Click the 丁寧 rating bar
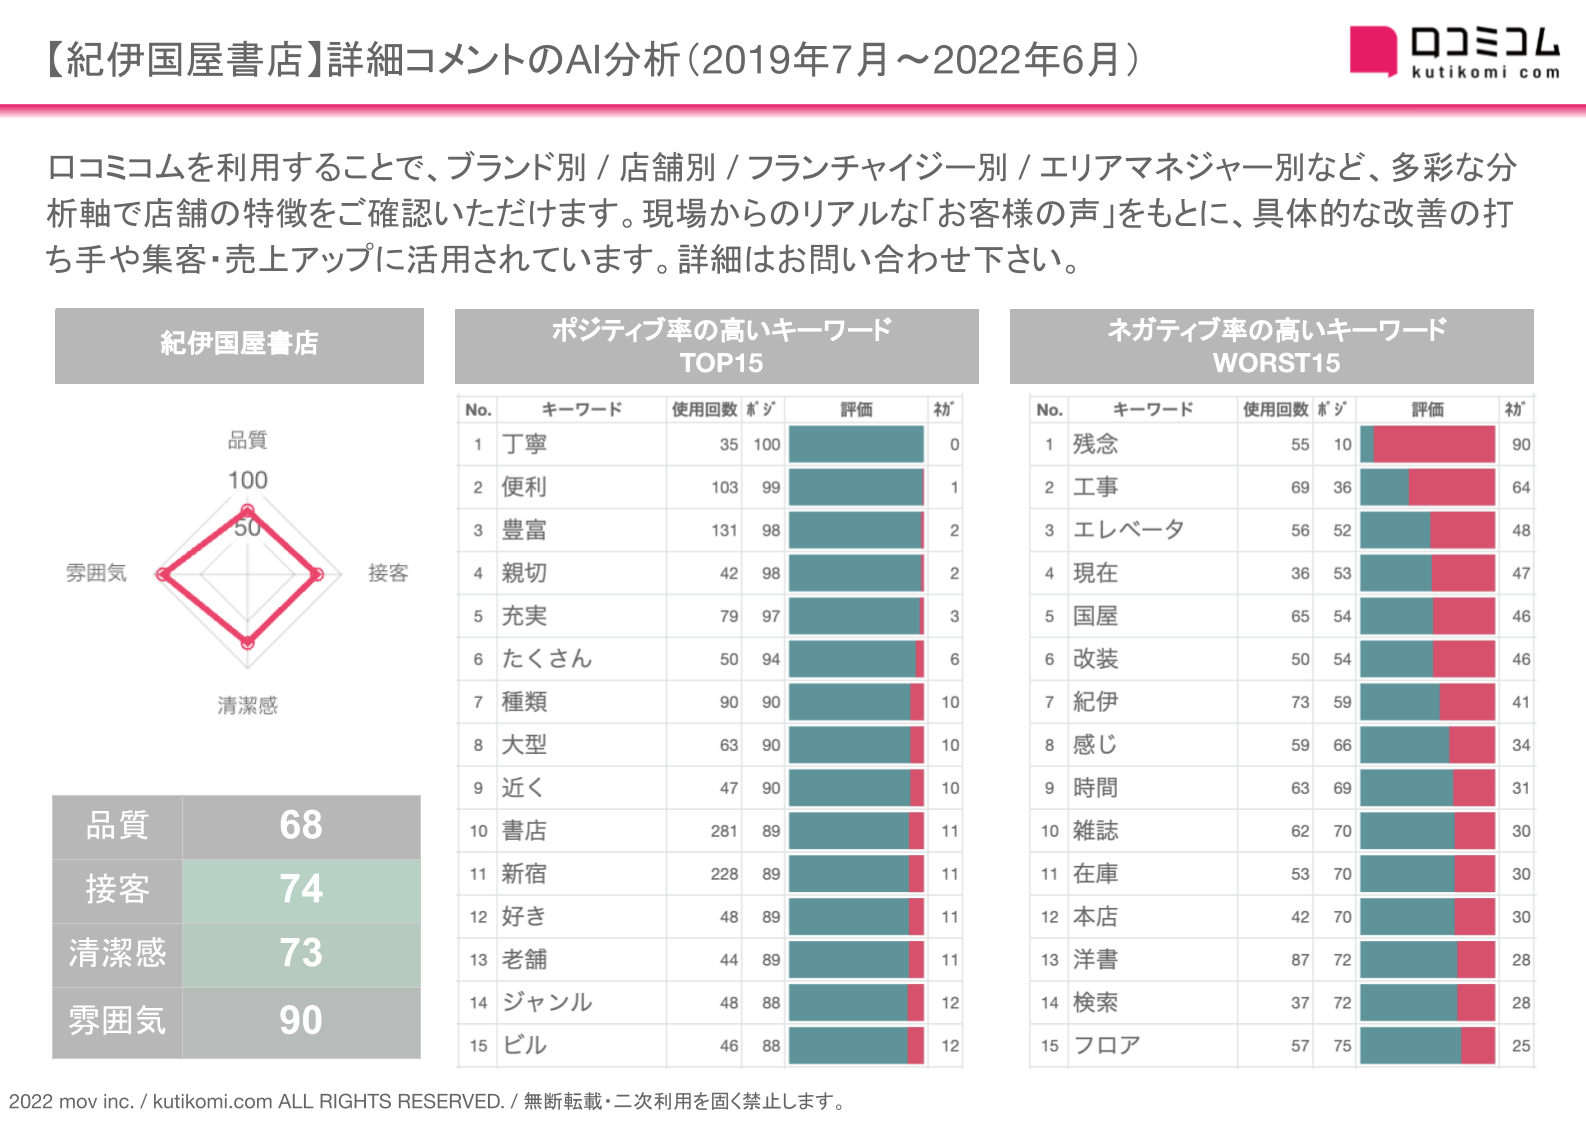Viewport: 1586px width, 1122px height. [x=856, y=444]
